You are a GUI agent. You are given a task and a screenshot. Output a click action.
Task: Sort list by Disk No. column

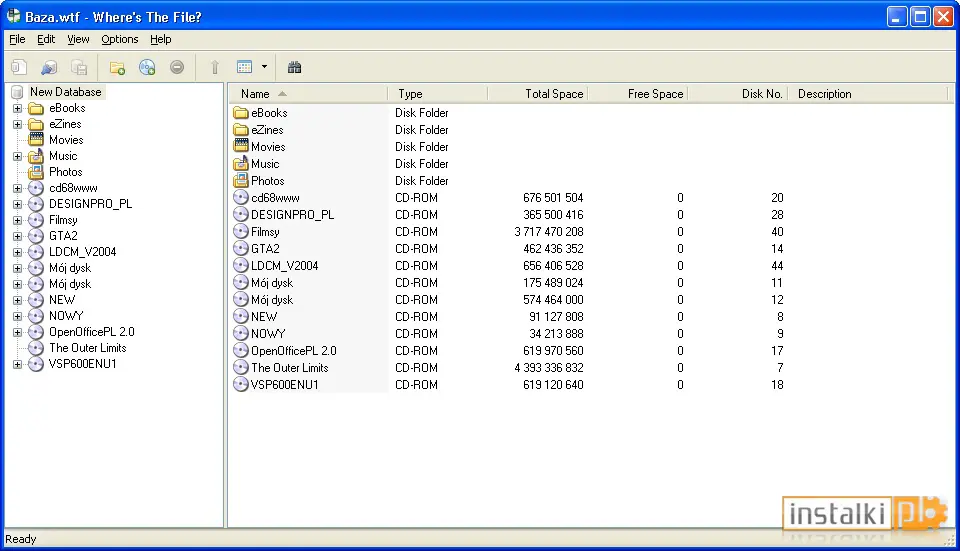coord(738,94)
